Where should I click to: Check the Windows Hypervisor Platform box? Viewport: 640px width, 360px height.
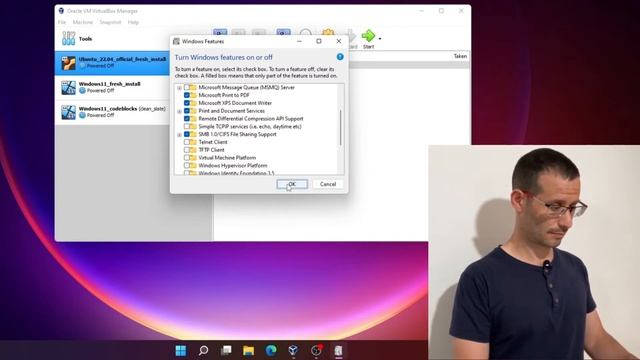187,165
